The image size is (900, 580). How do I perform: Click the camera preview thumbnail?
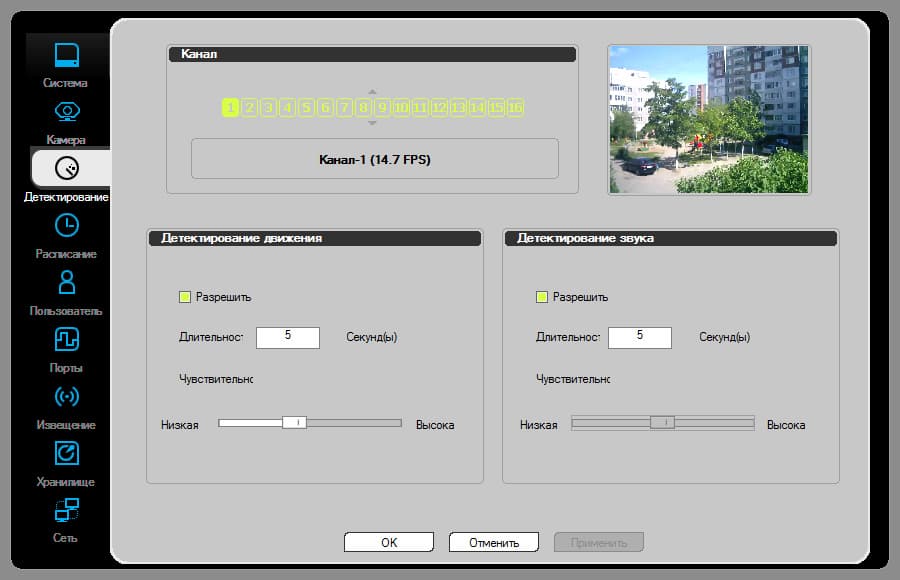(x=709, y=120)
